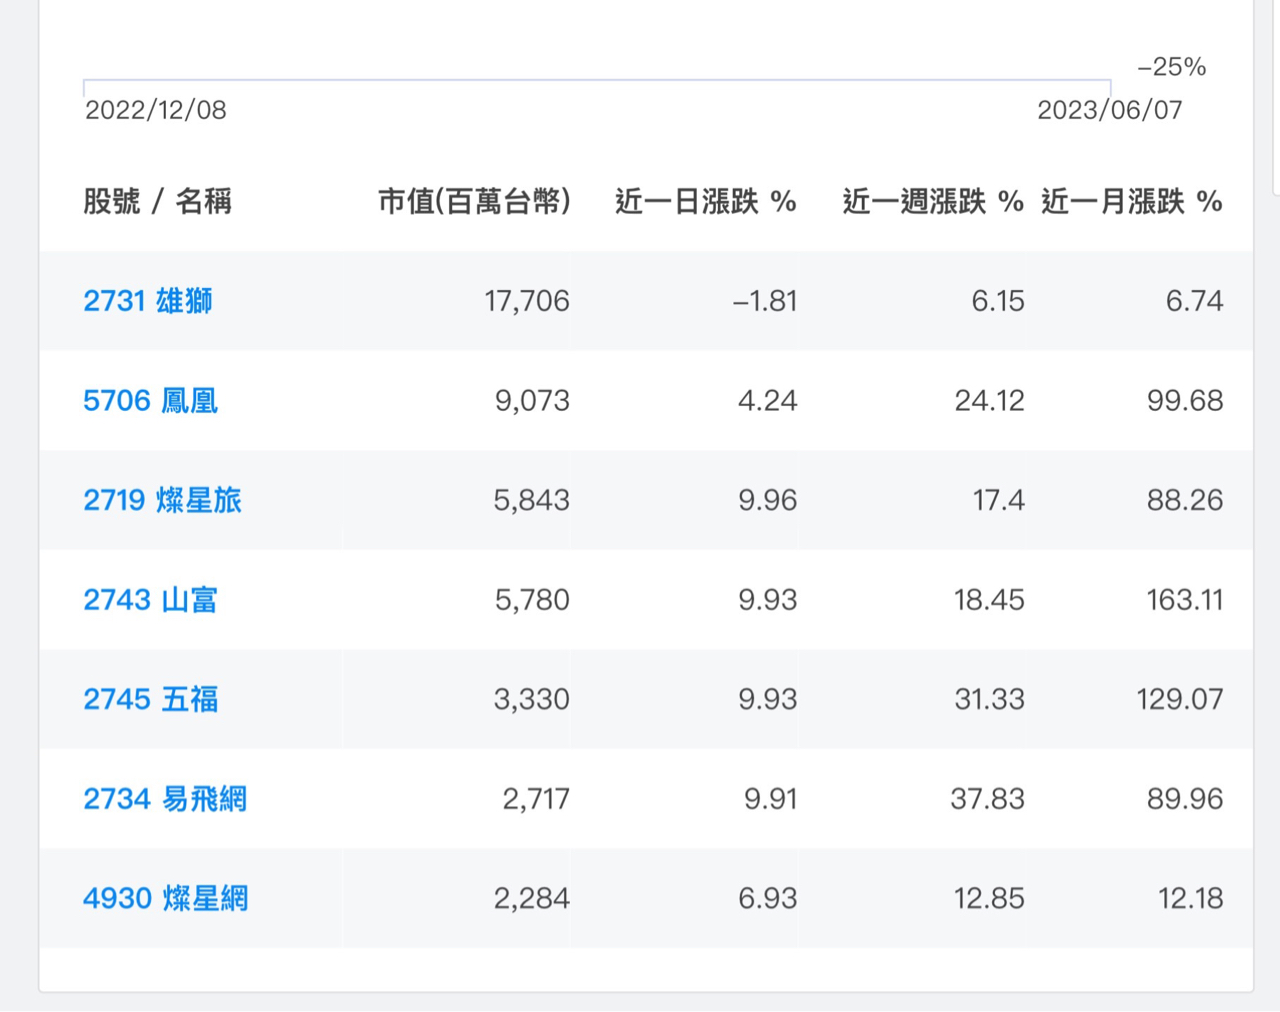View the 4930 燦星網 stock page
1280x1012 pixels.
click(x=165, y=898)
